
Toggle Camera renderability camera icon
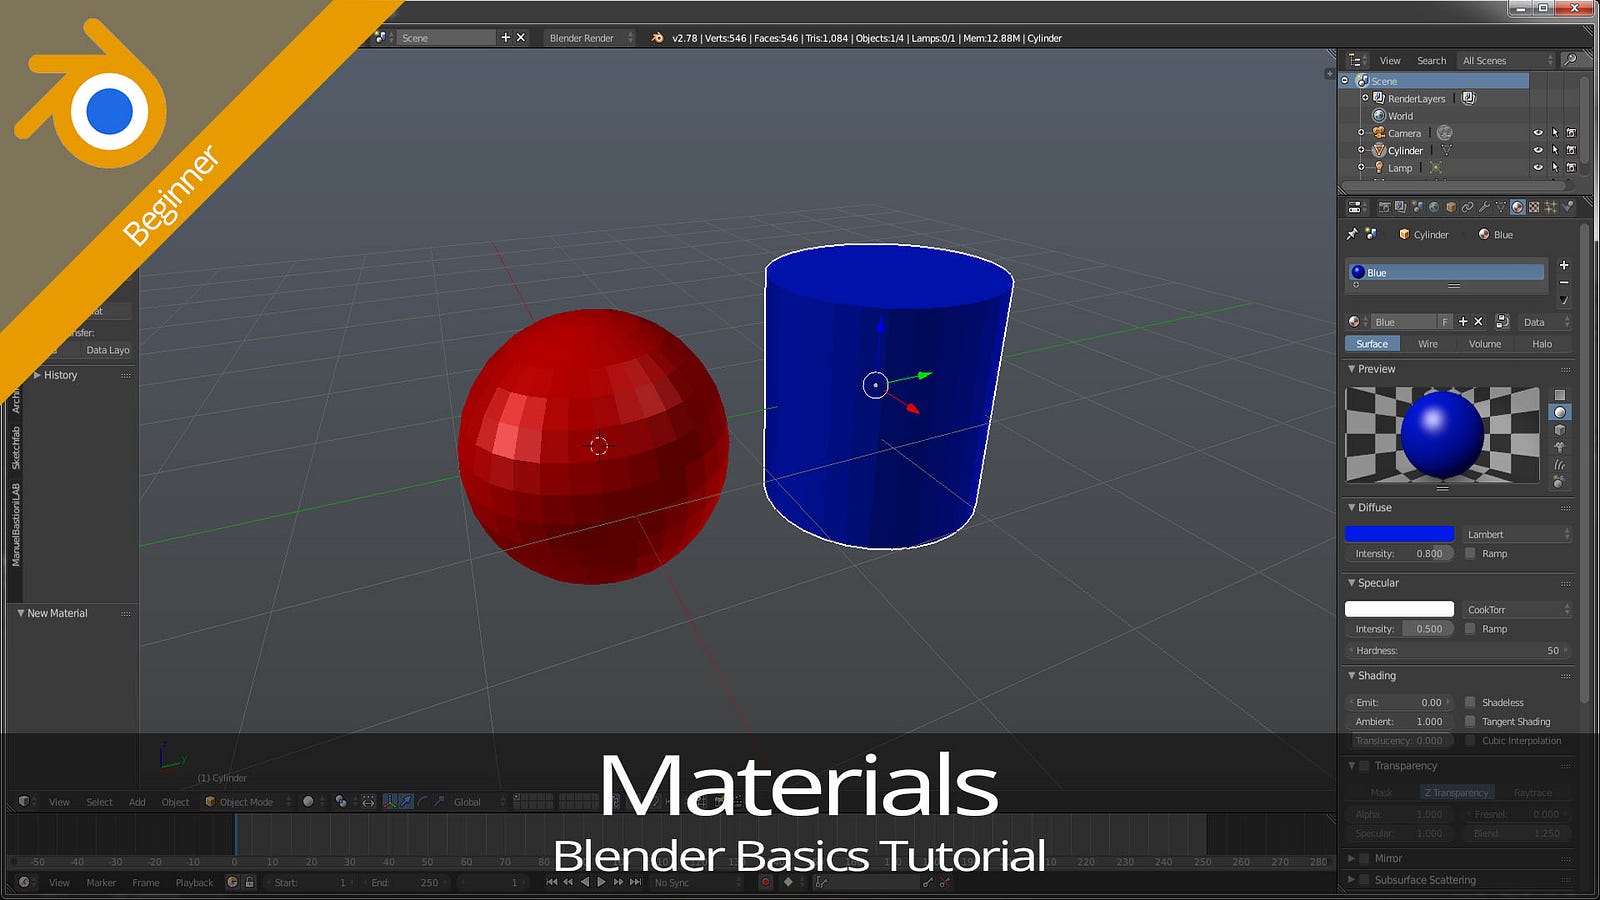click(x=1571, y=133)
